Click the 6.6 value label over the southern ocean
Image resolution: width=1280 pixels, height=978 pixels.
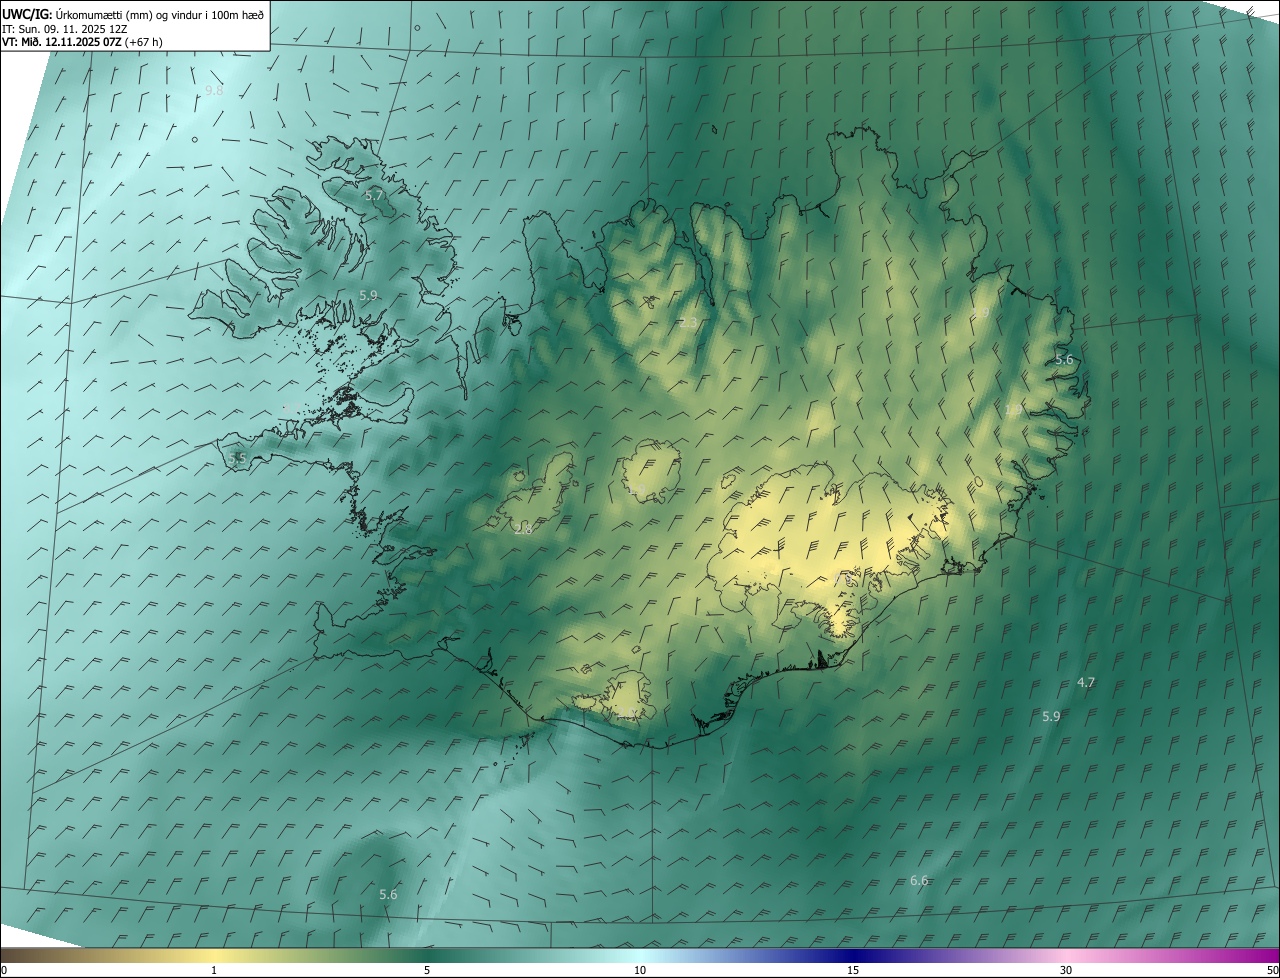coord(919,880)
